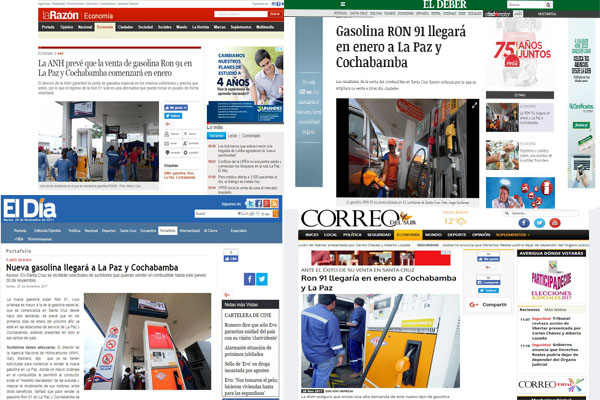Image resolution: width=600 pixels, height=400 pixels.
Task: Click the Google Plus icon below El Día share buttons
Action: (227, 294)
